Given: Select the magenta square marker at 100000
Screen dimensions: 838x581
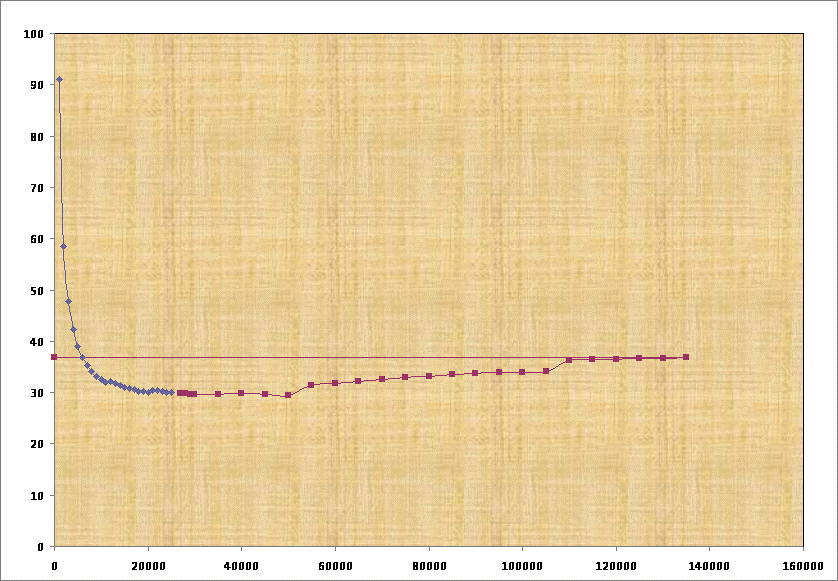Looking at the screenshot, I should click(522, 372).
